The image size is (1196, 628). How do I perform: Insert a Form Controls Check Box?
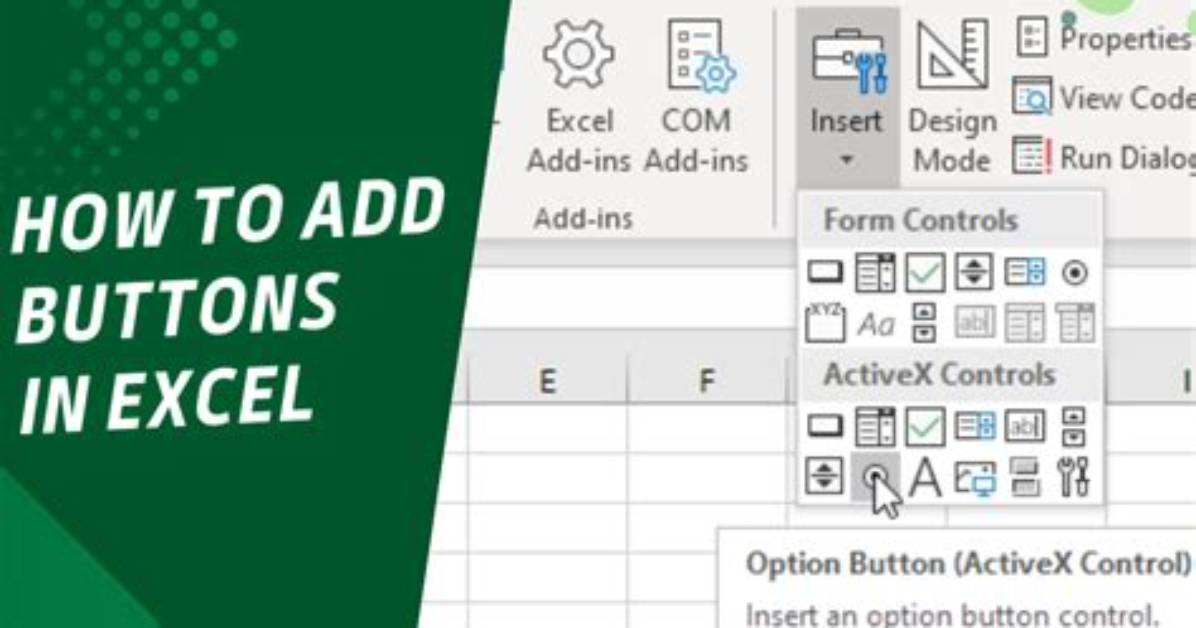(x=925, y=272)
